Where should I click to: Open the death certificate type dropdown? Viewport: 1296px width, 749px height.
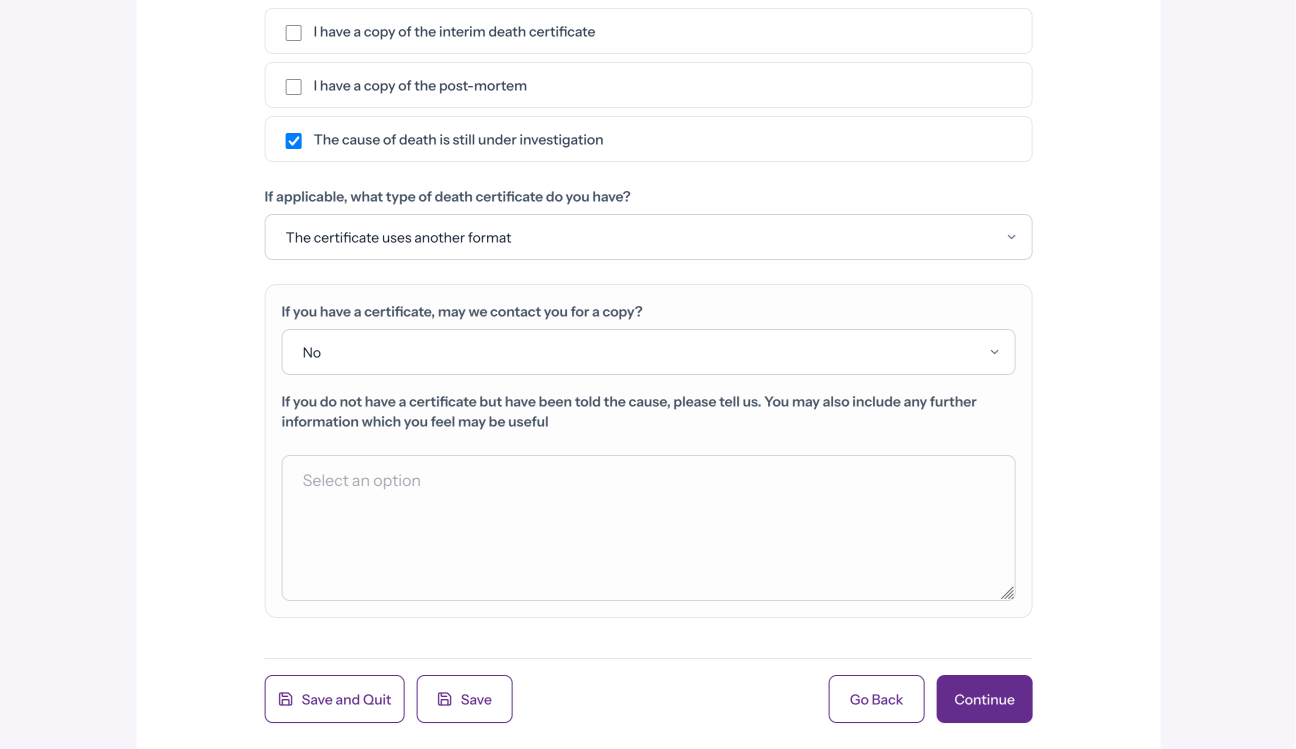pyautogui.click(x=648, y=237)
